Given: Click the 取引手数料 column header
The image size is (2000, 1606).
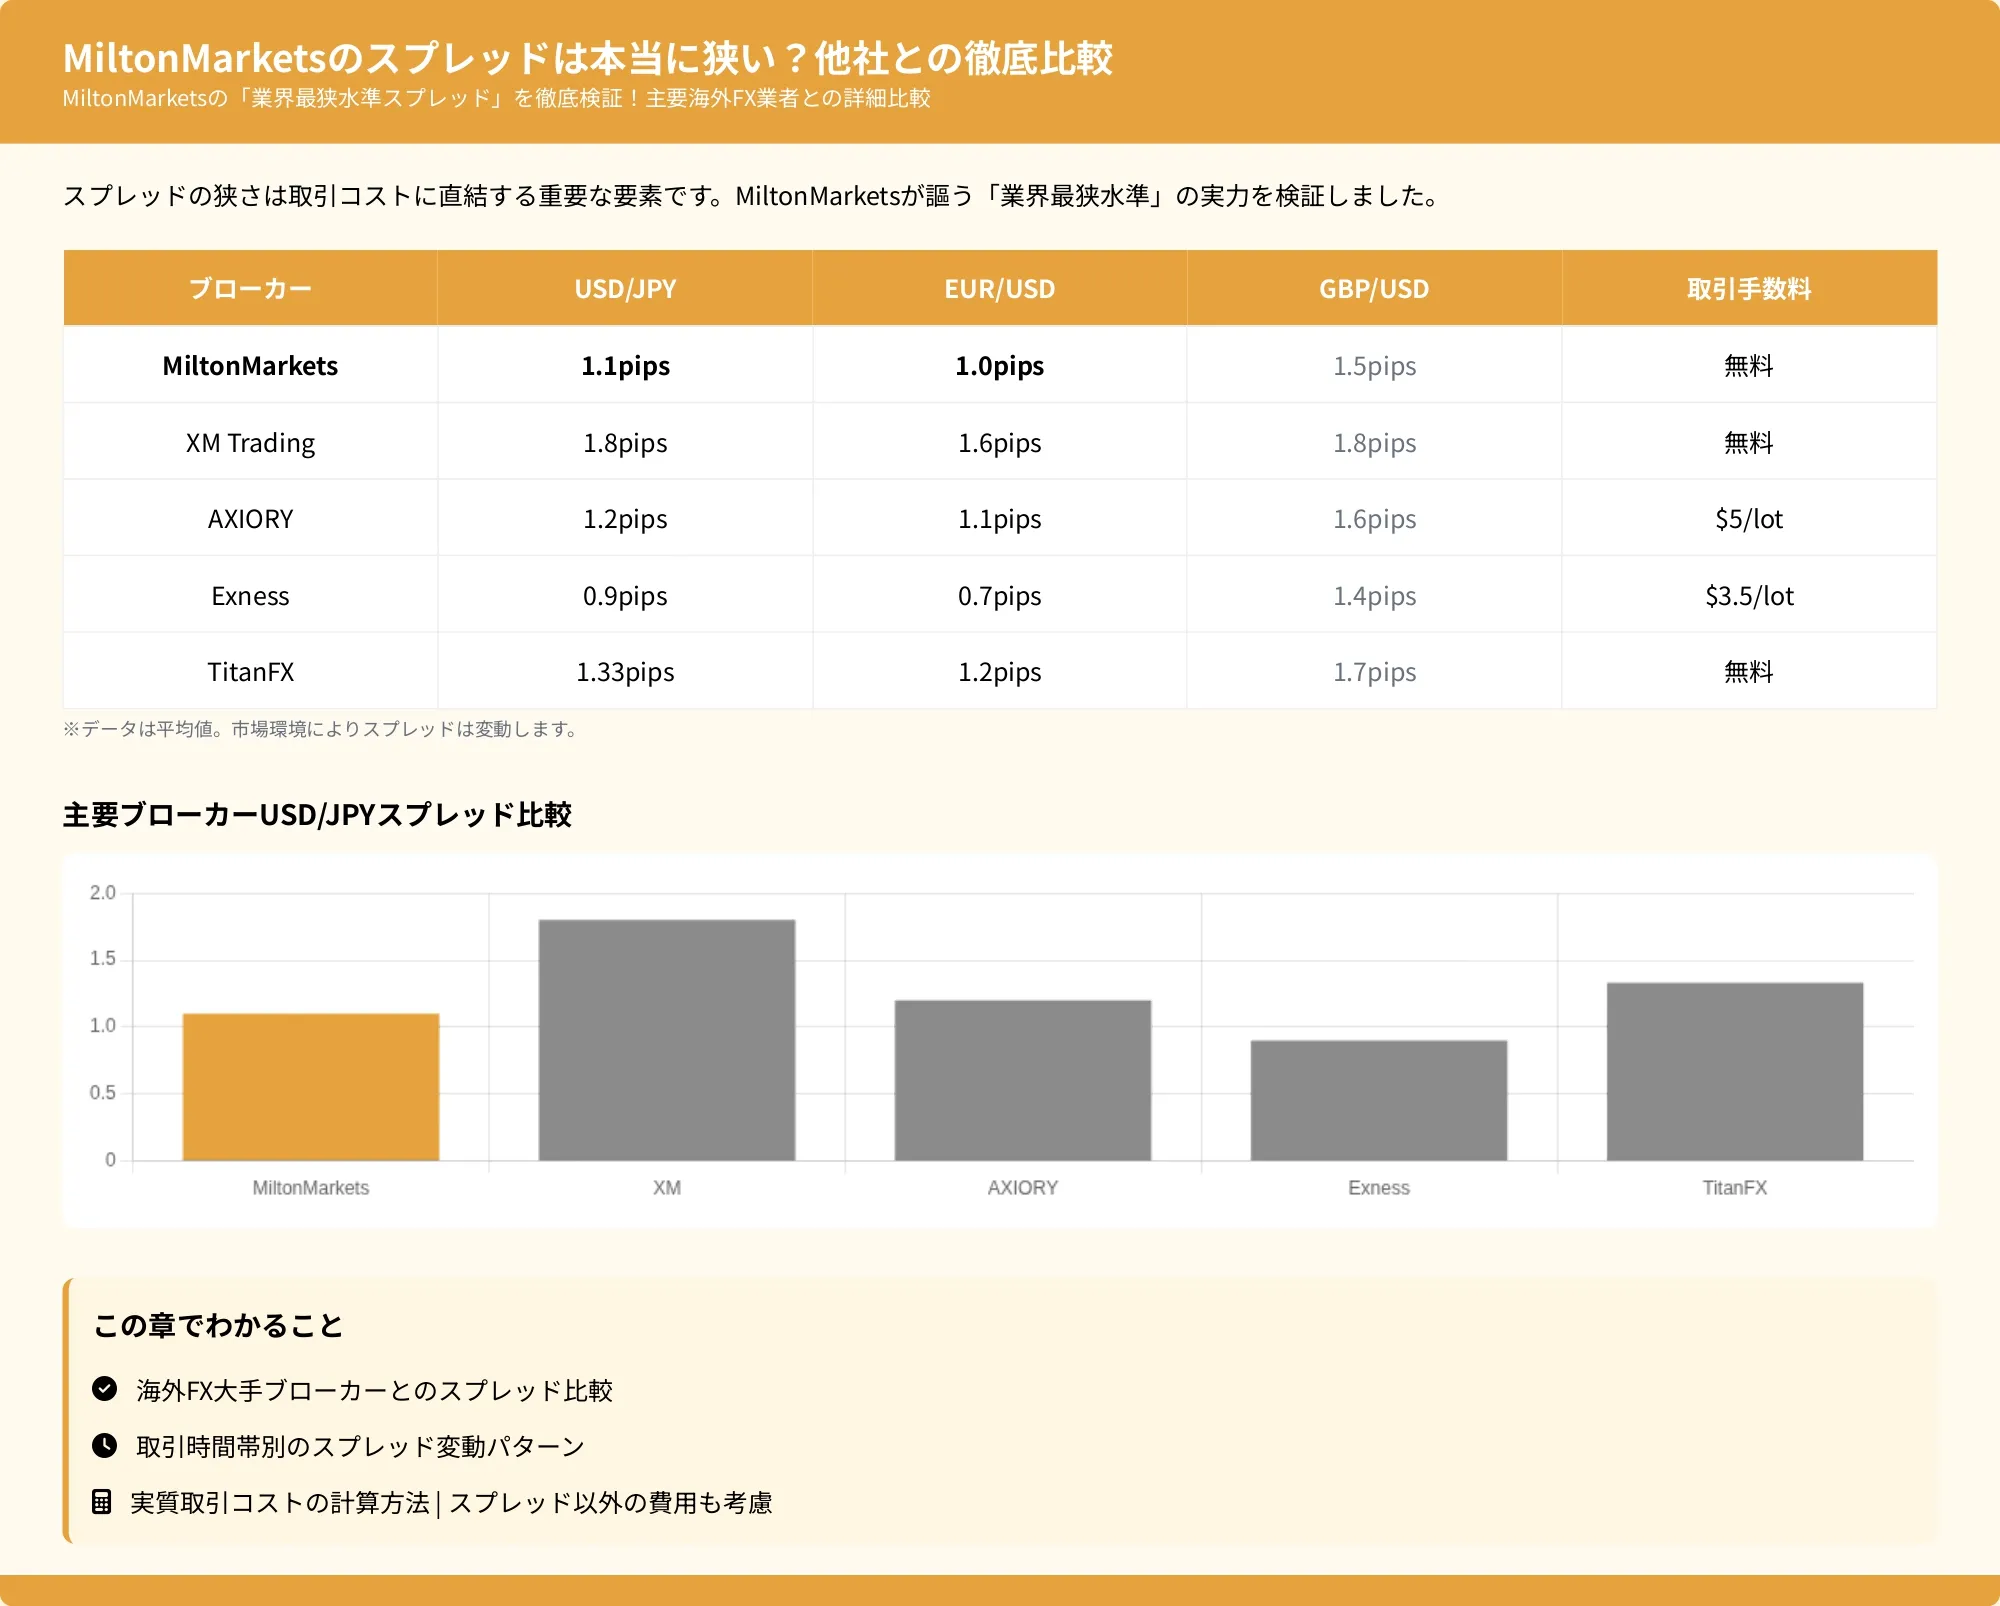Looking at the screenshot, I should 1748,289.
